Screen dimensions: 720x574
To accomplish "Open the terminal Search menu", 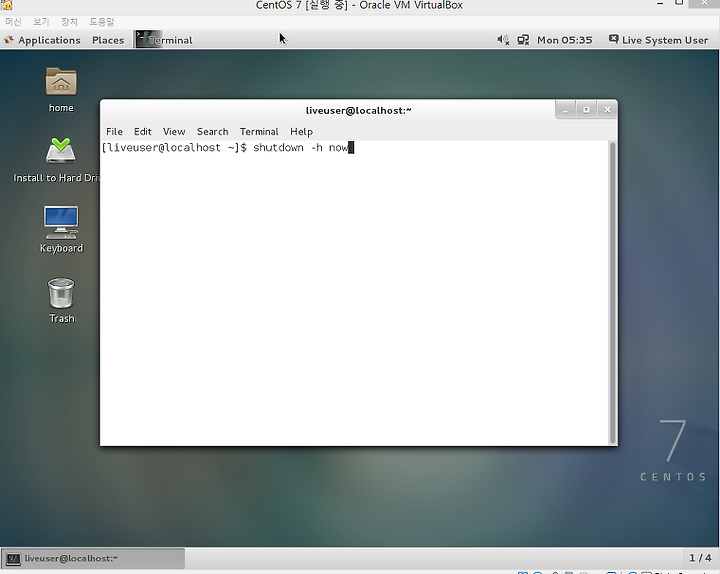I will click(x=213, y=132).
